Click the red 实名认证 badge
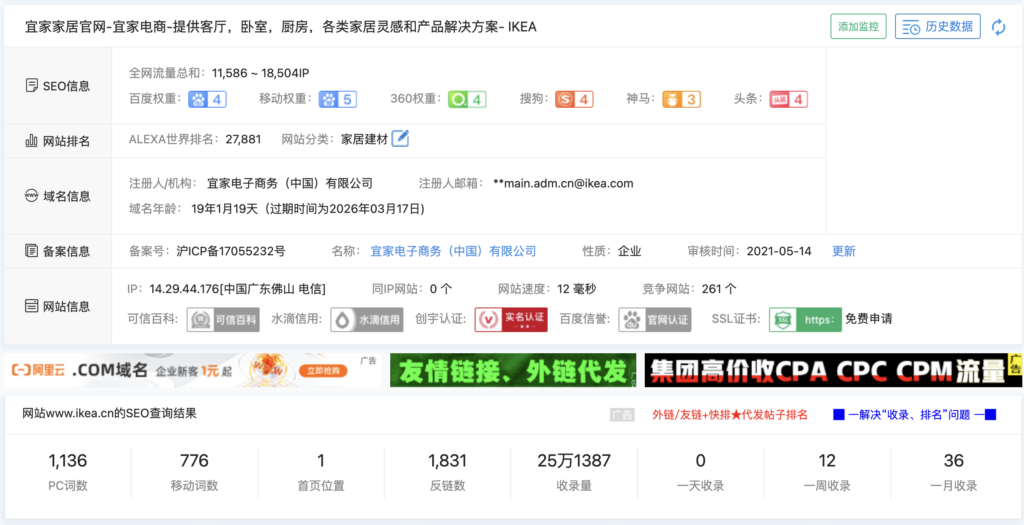 (x=511, y=320)
